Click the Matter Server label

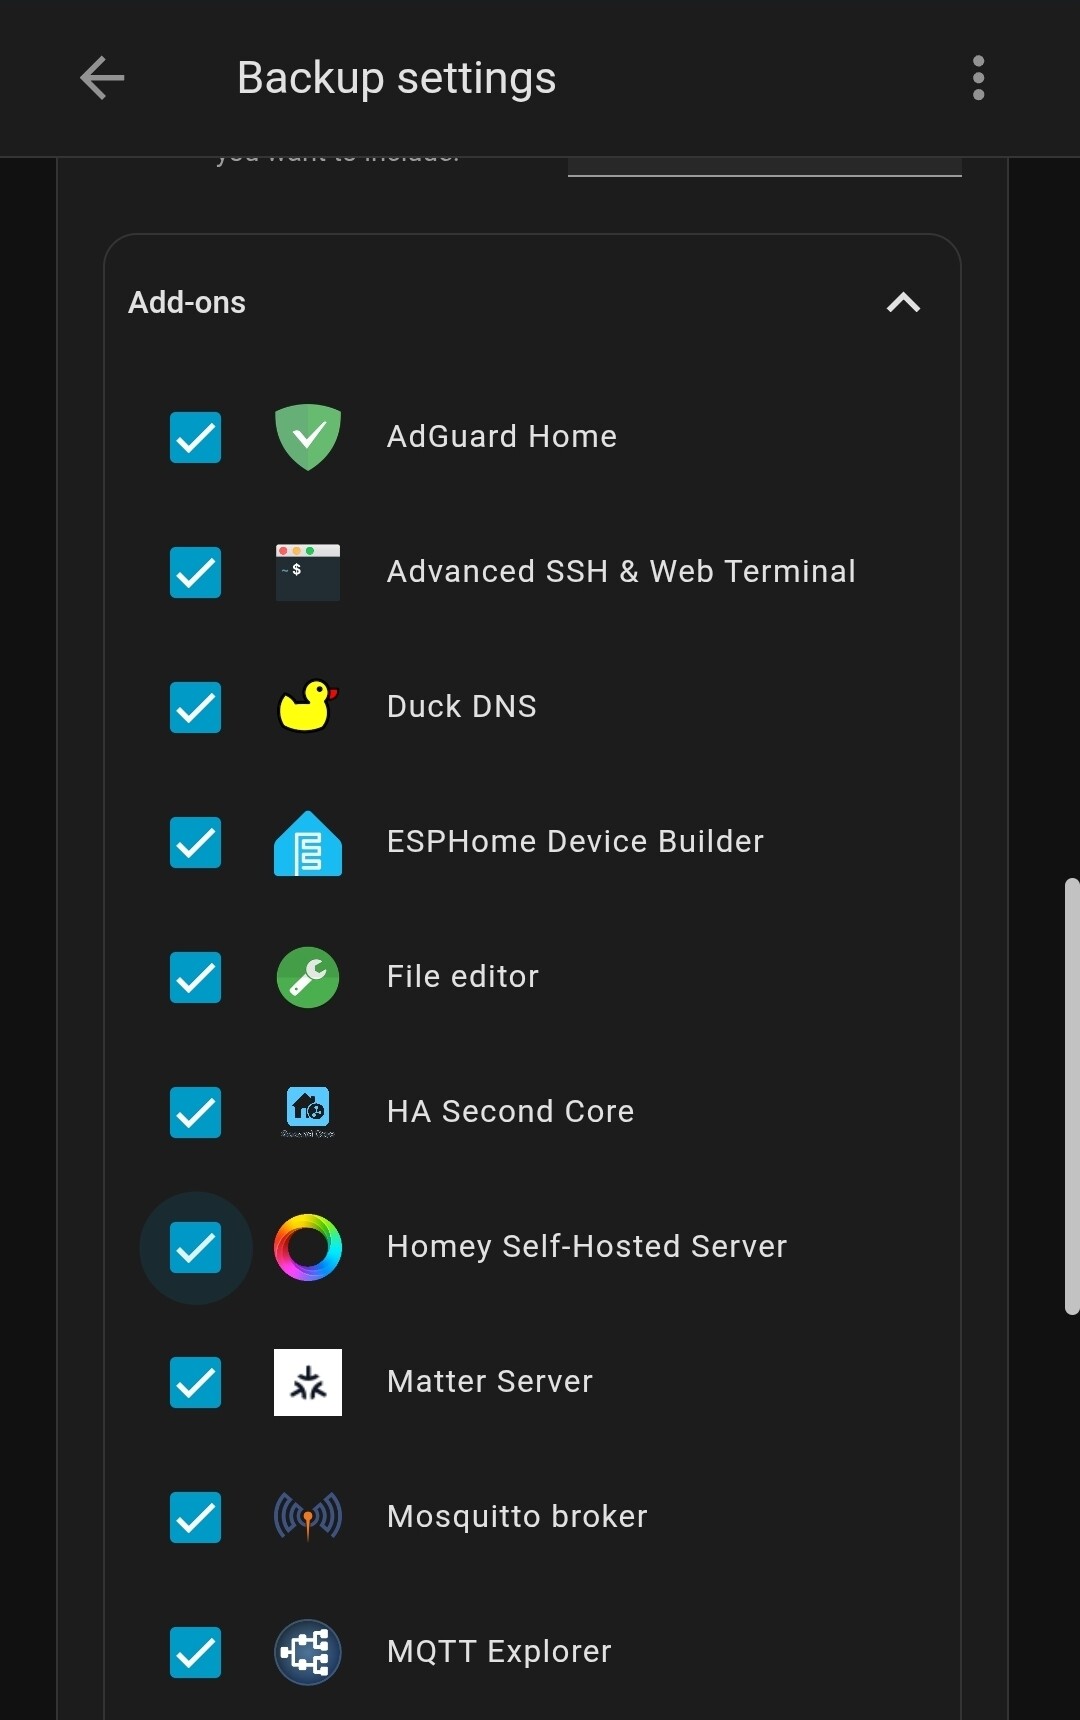489,1382
